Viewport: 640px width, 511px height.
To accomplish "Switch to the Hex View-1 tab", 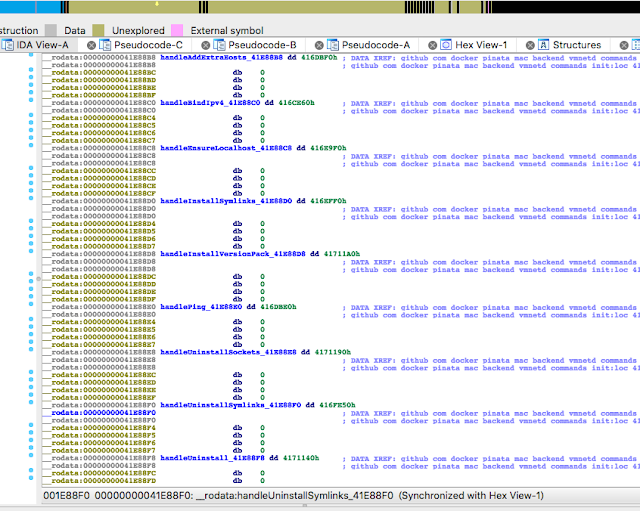I will click(x=481, y=45).
